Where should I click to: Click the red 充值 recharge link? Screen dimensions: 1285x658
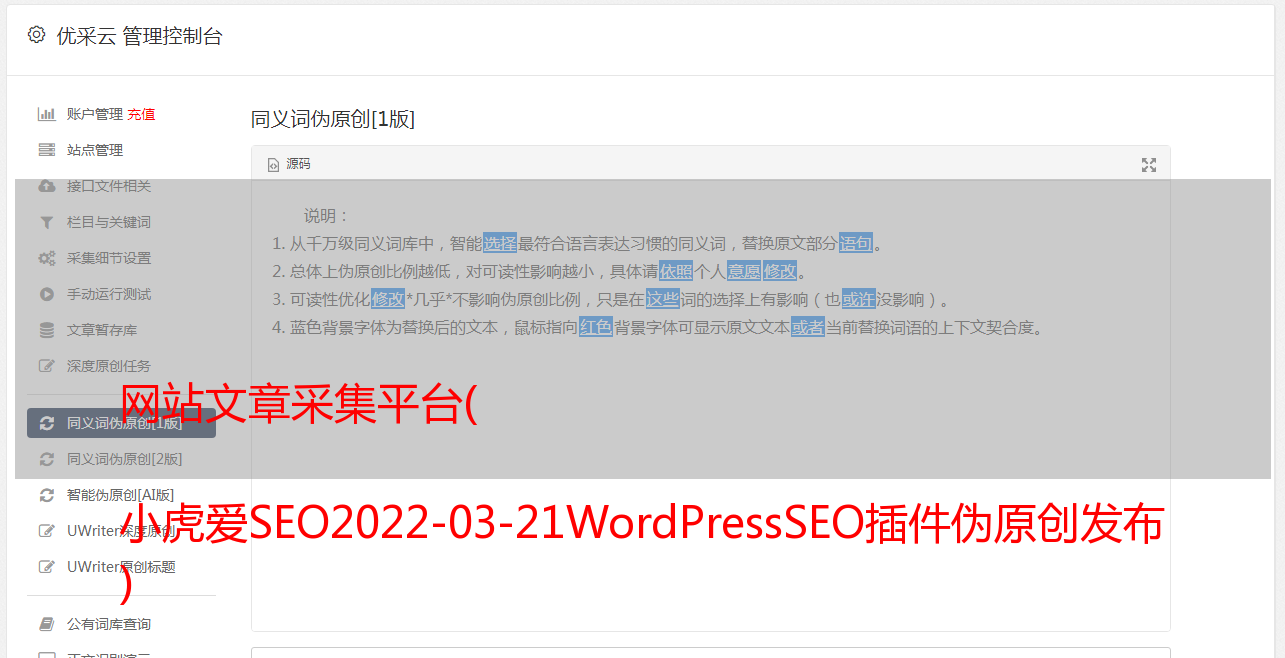pyautogui.click(x=142, y=114)
